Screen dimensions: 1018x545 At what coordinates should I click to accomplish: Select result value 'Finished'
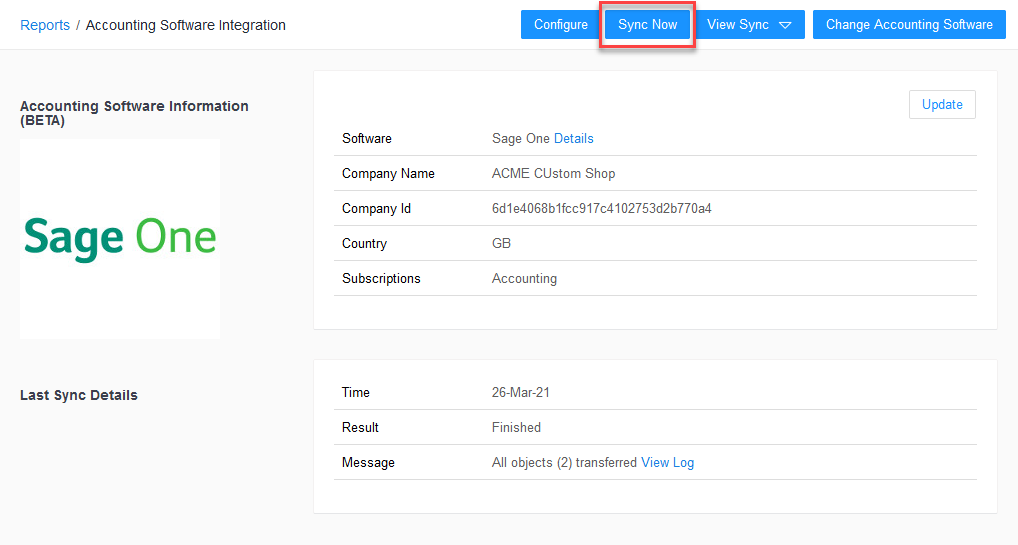click(x=516, y=427)
